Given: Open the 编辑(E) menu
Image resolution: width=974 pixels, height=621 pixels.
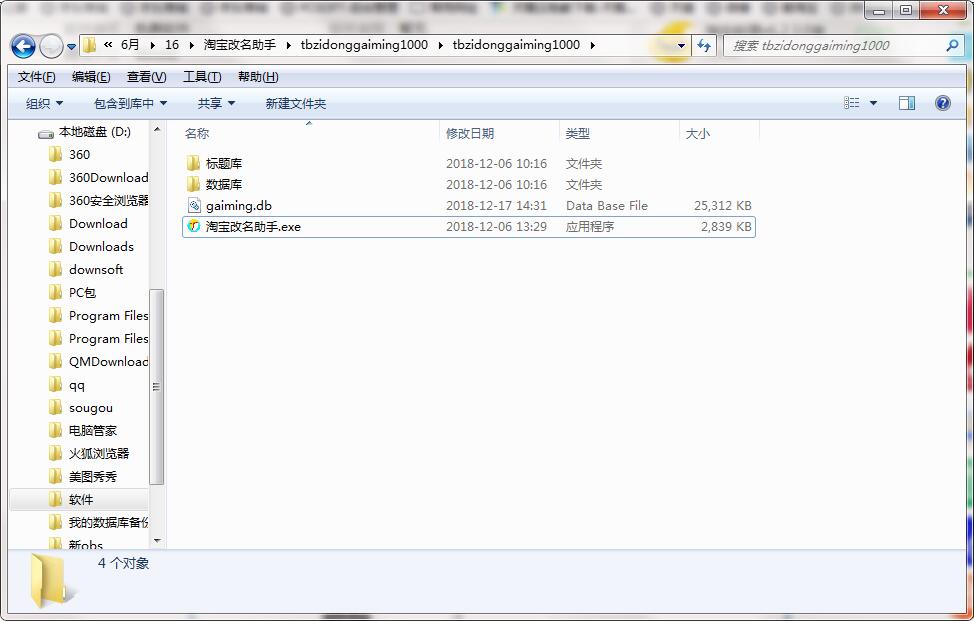Looking at the screenshot, I should tap(91, 77).
